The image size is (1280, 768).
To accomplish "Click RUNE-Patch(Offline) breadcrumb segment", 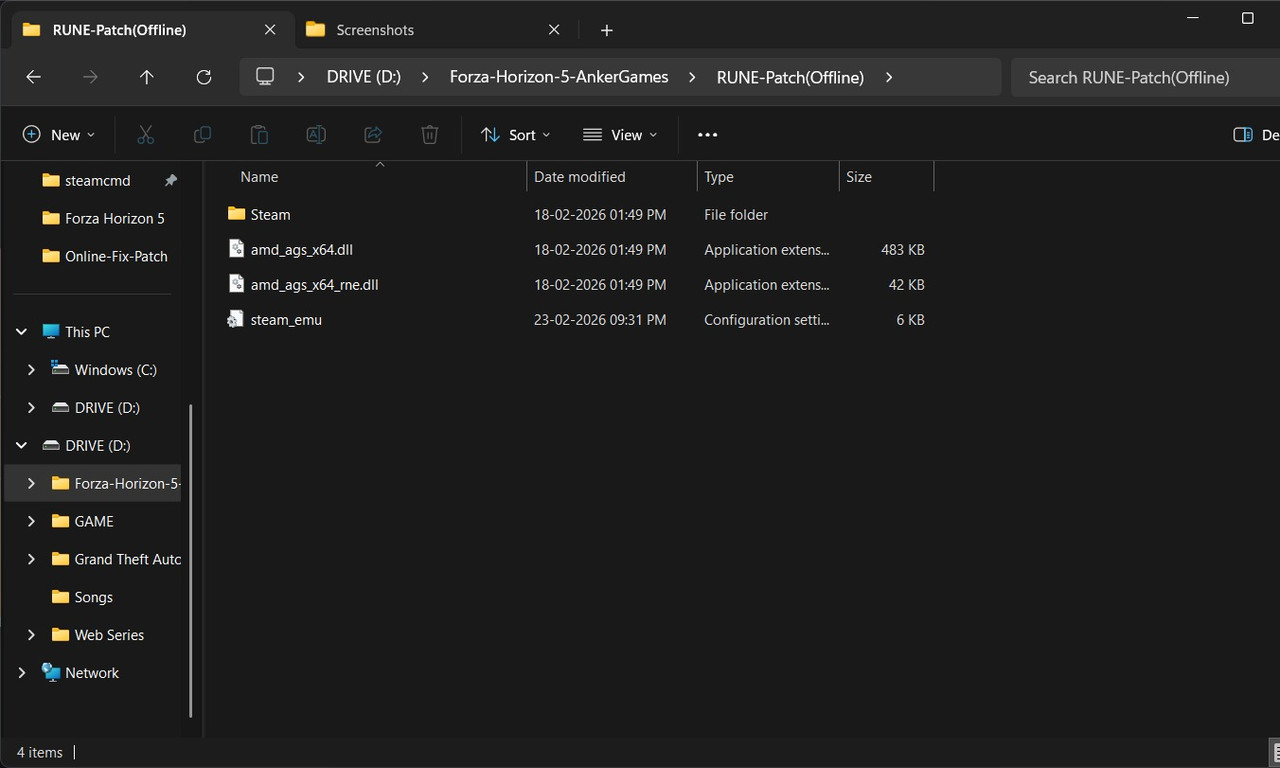I will [x=790, y=77].
